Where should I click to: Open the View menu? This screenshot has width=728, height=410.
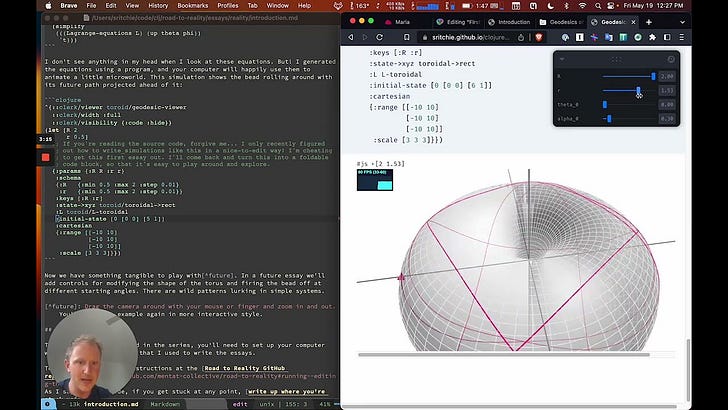coord(132,6)
